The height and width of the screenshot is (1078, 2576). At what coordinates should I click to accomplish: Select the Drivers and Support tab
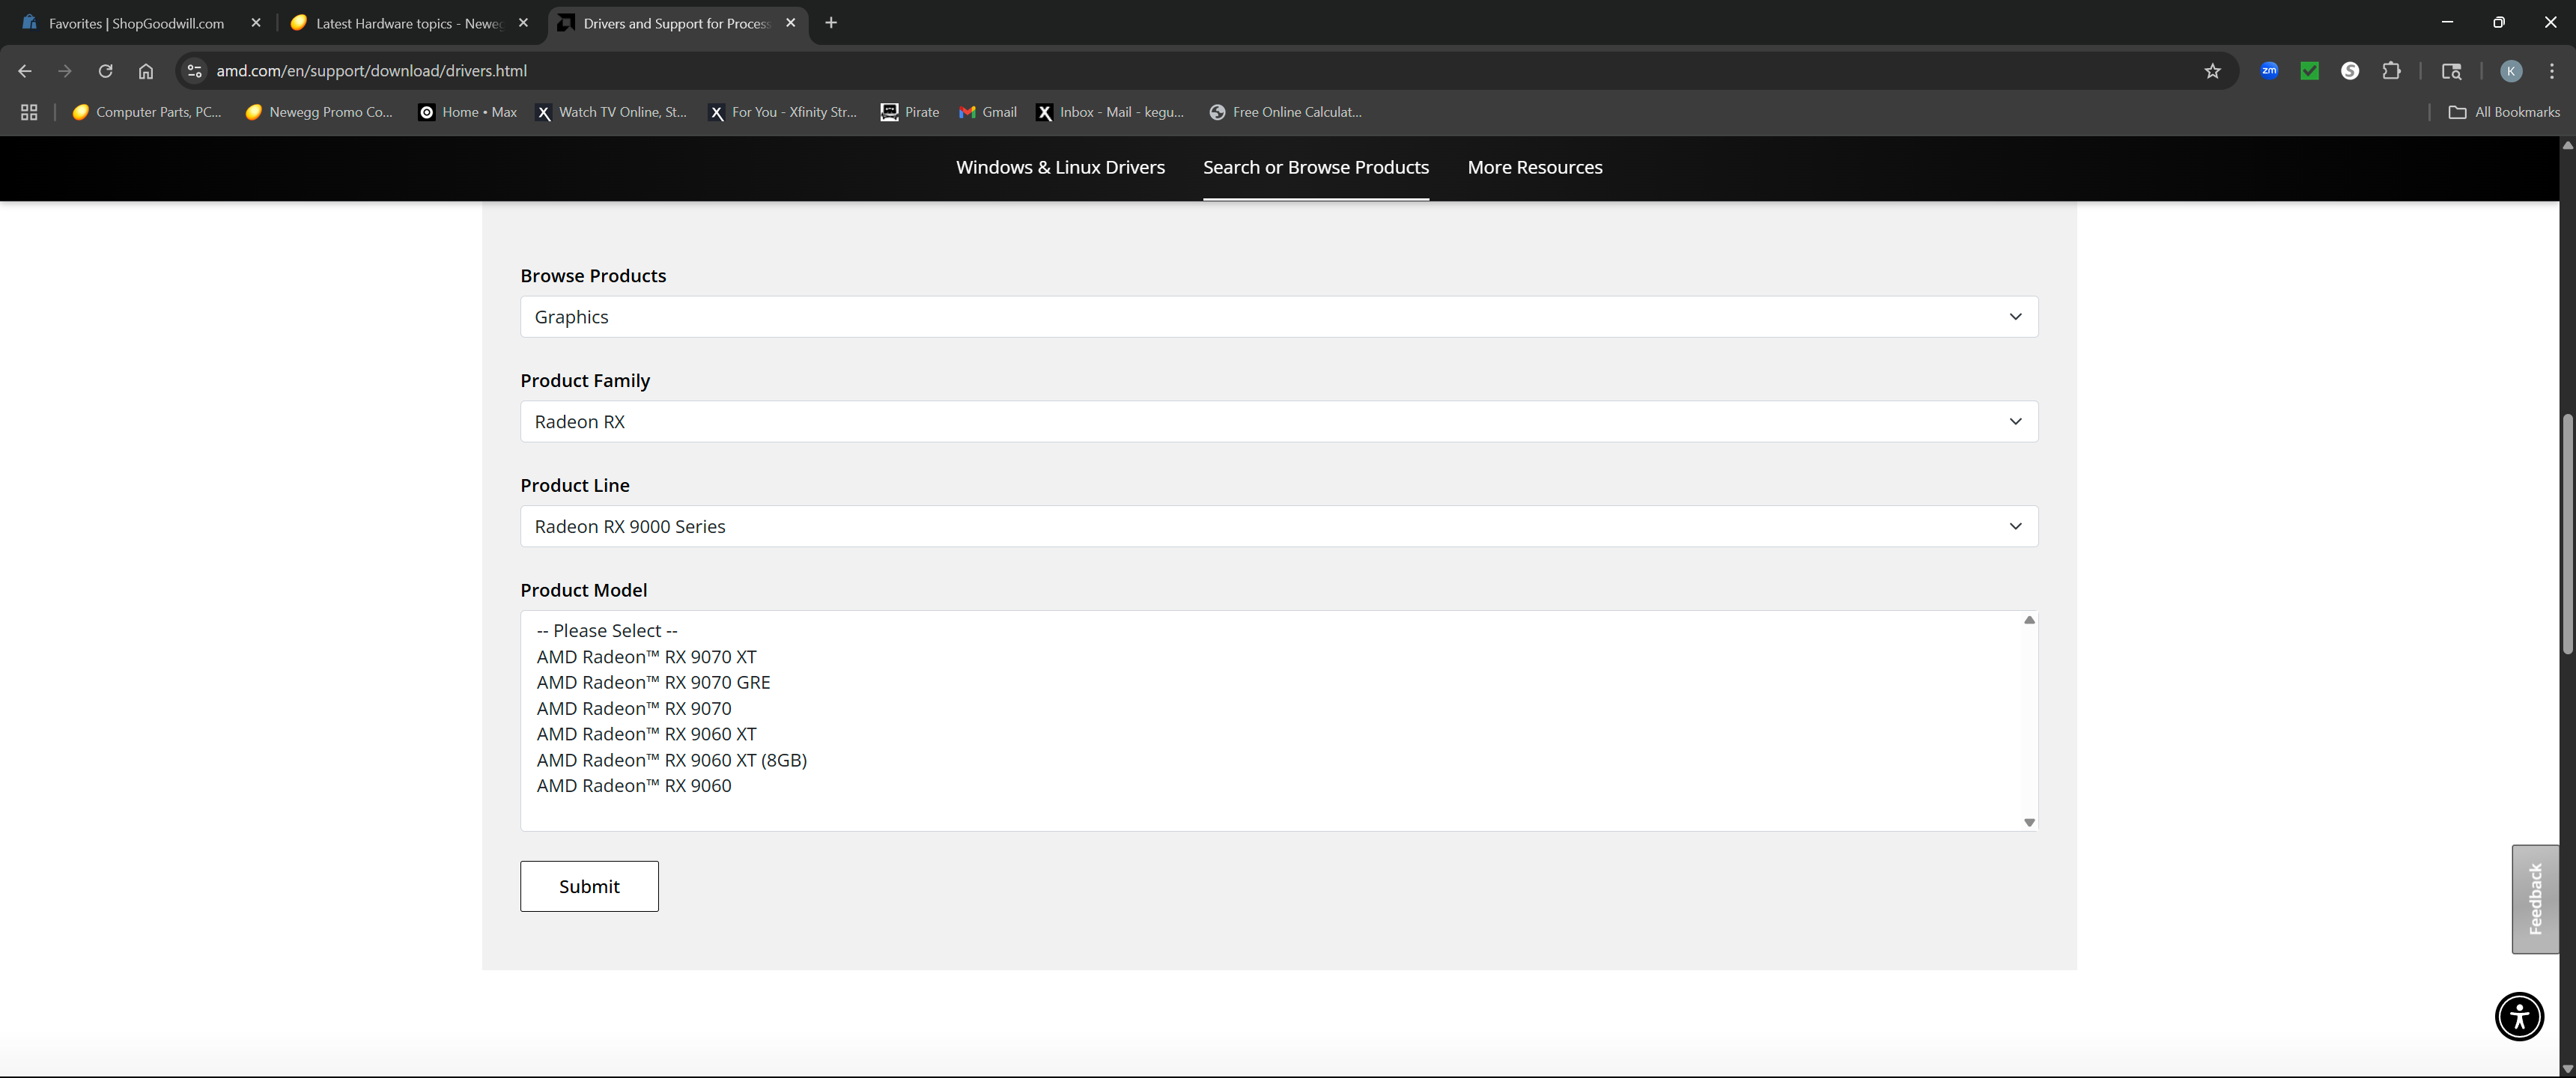[x=676, y=23]
